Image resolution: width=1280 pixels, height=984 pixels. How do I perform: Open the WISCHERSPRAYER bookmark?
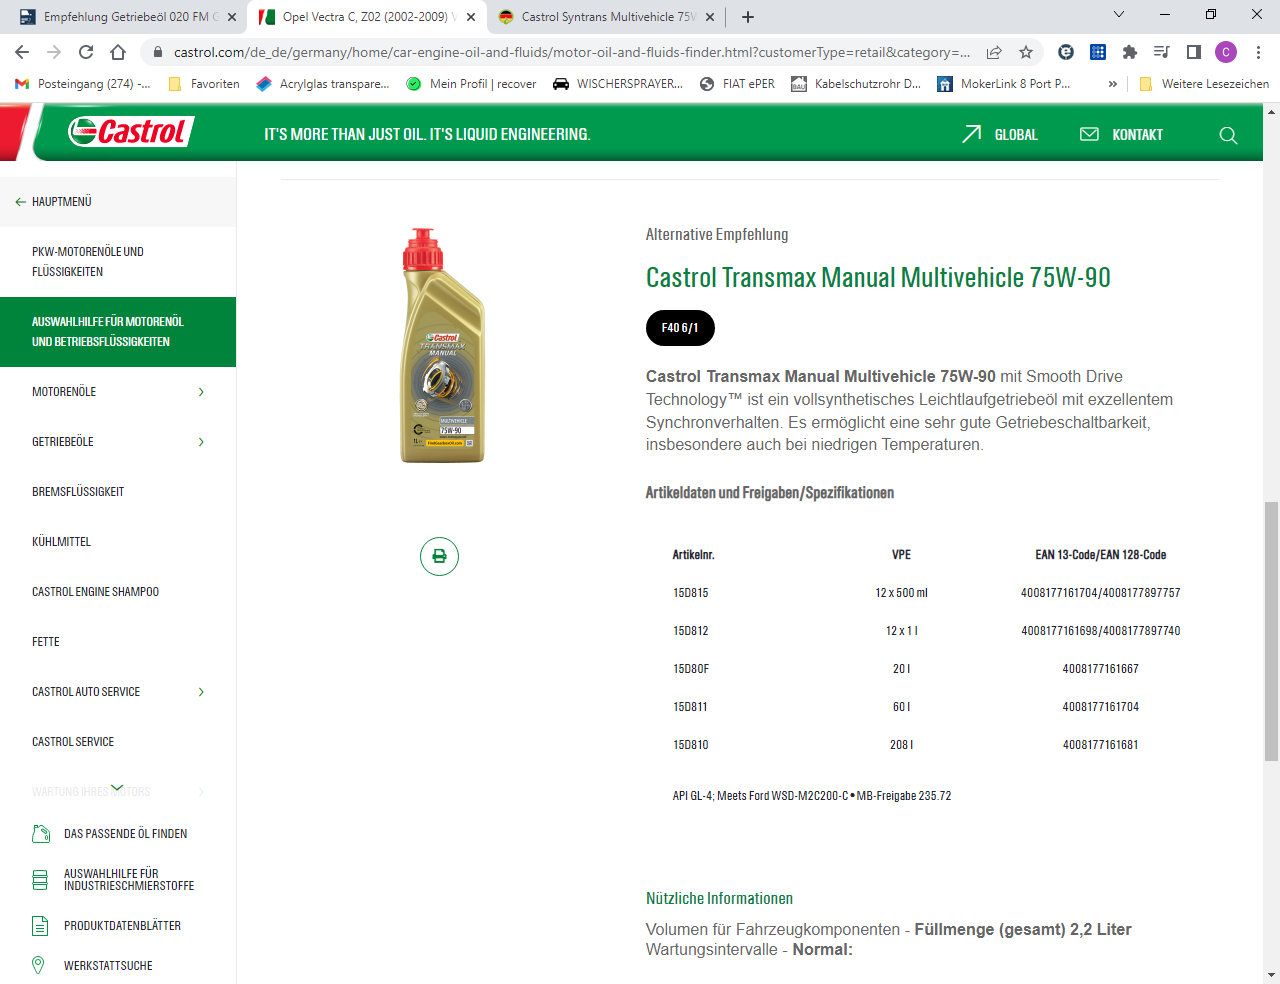coord(618,84)
